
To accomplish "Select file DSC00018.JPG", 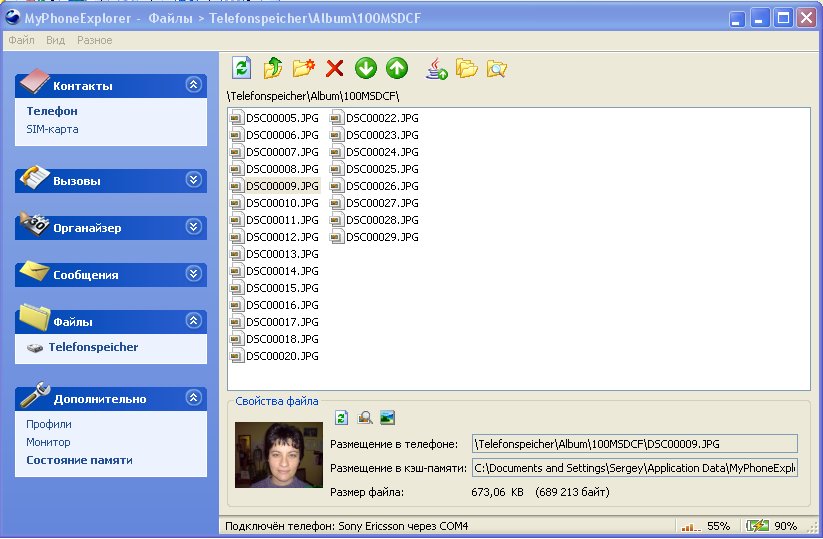I will coord(275,339).
